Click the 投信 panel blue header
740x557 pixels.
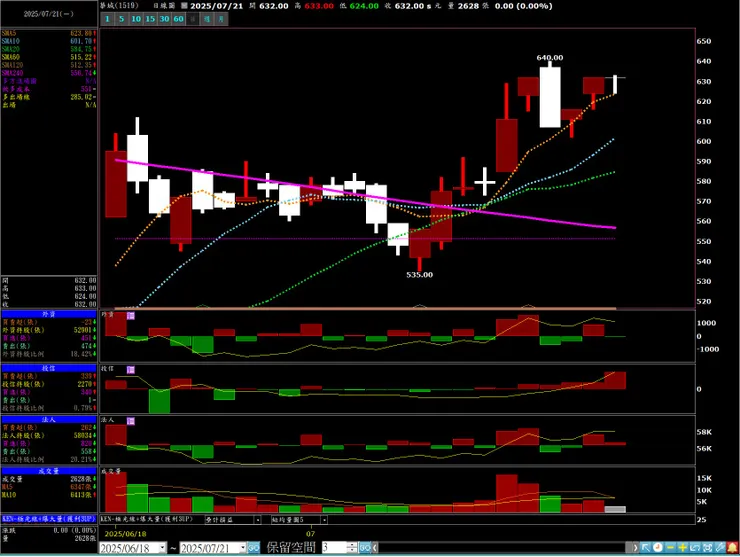tap(49, 368)
